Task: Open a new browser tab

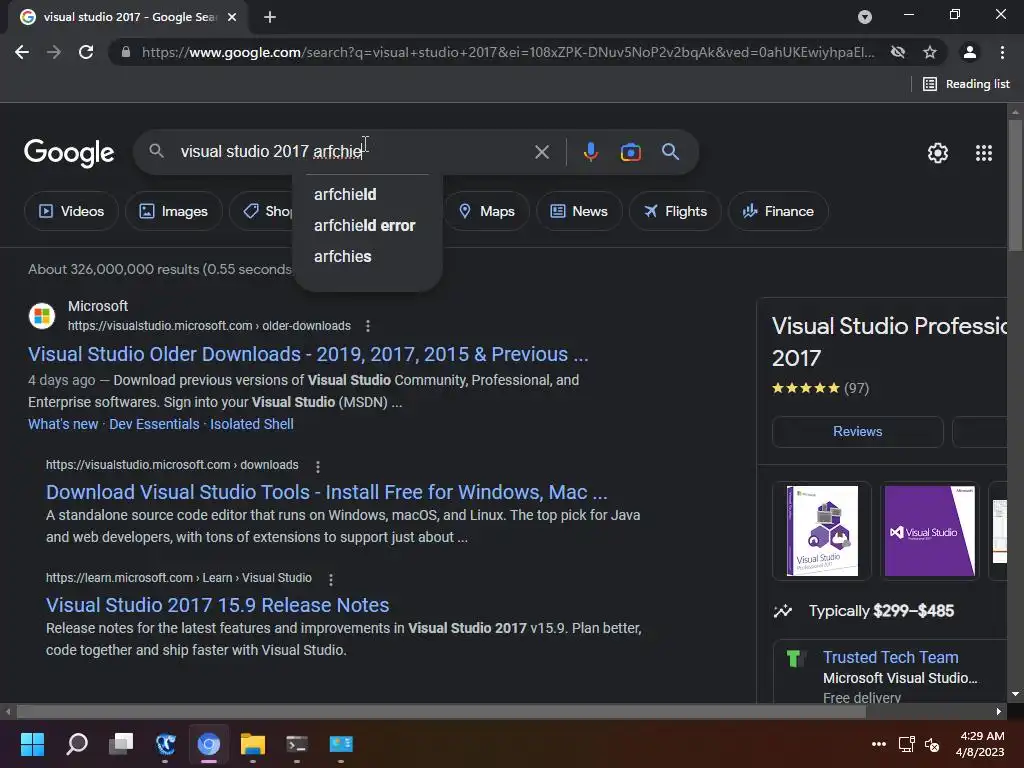Action: pyautogui.click(x=270, y=17)
